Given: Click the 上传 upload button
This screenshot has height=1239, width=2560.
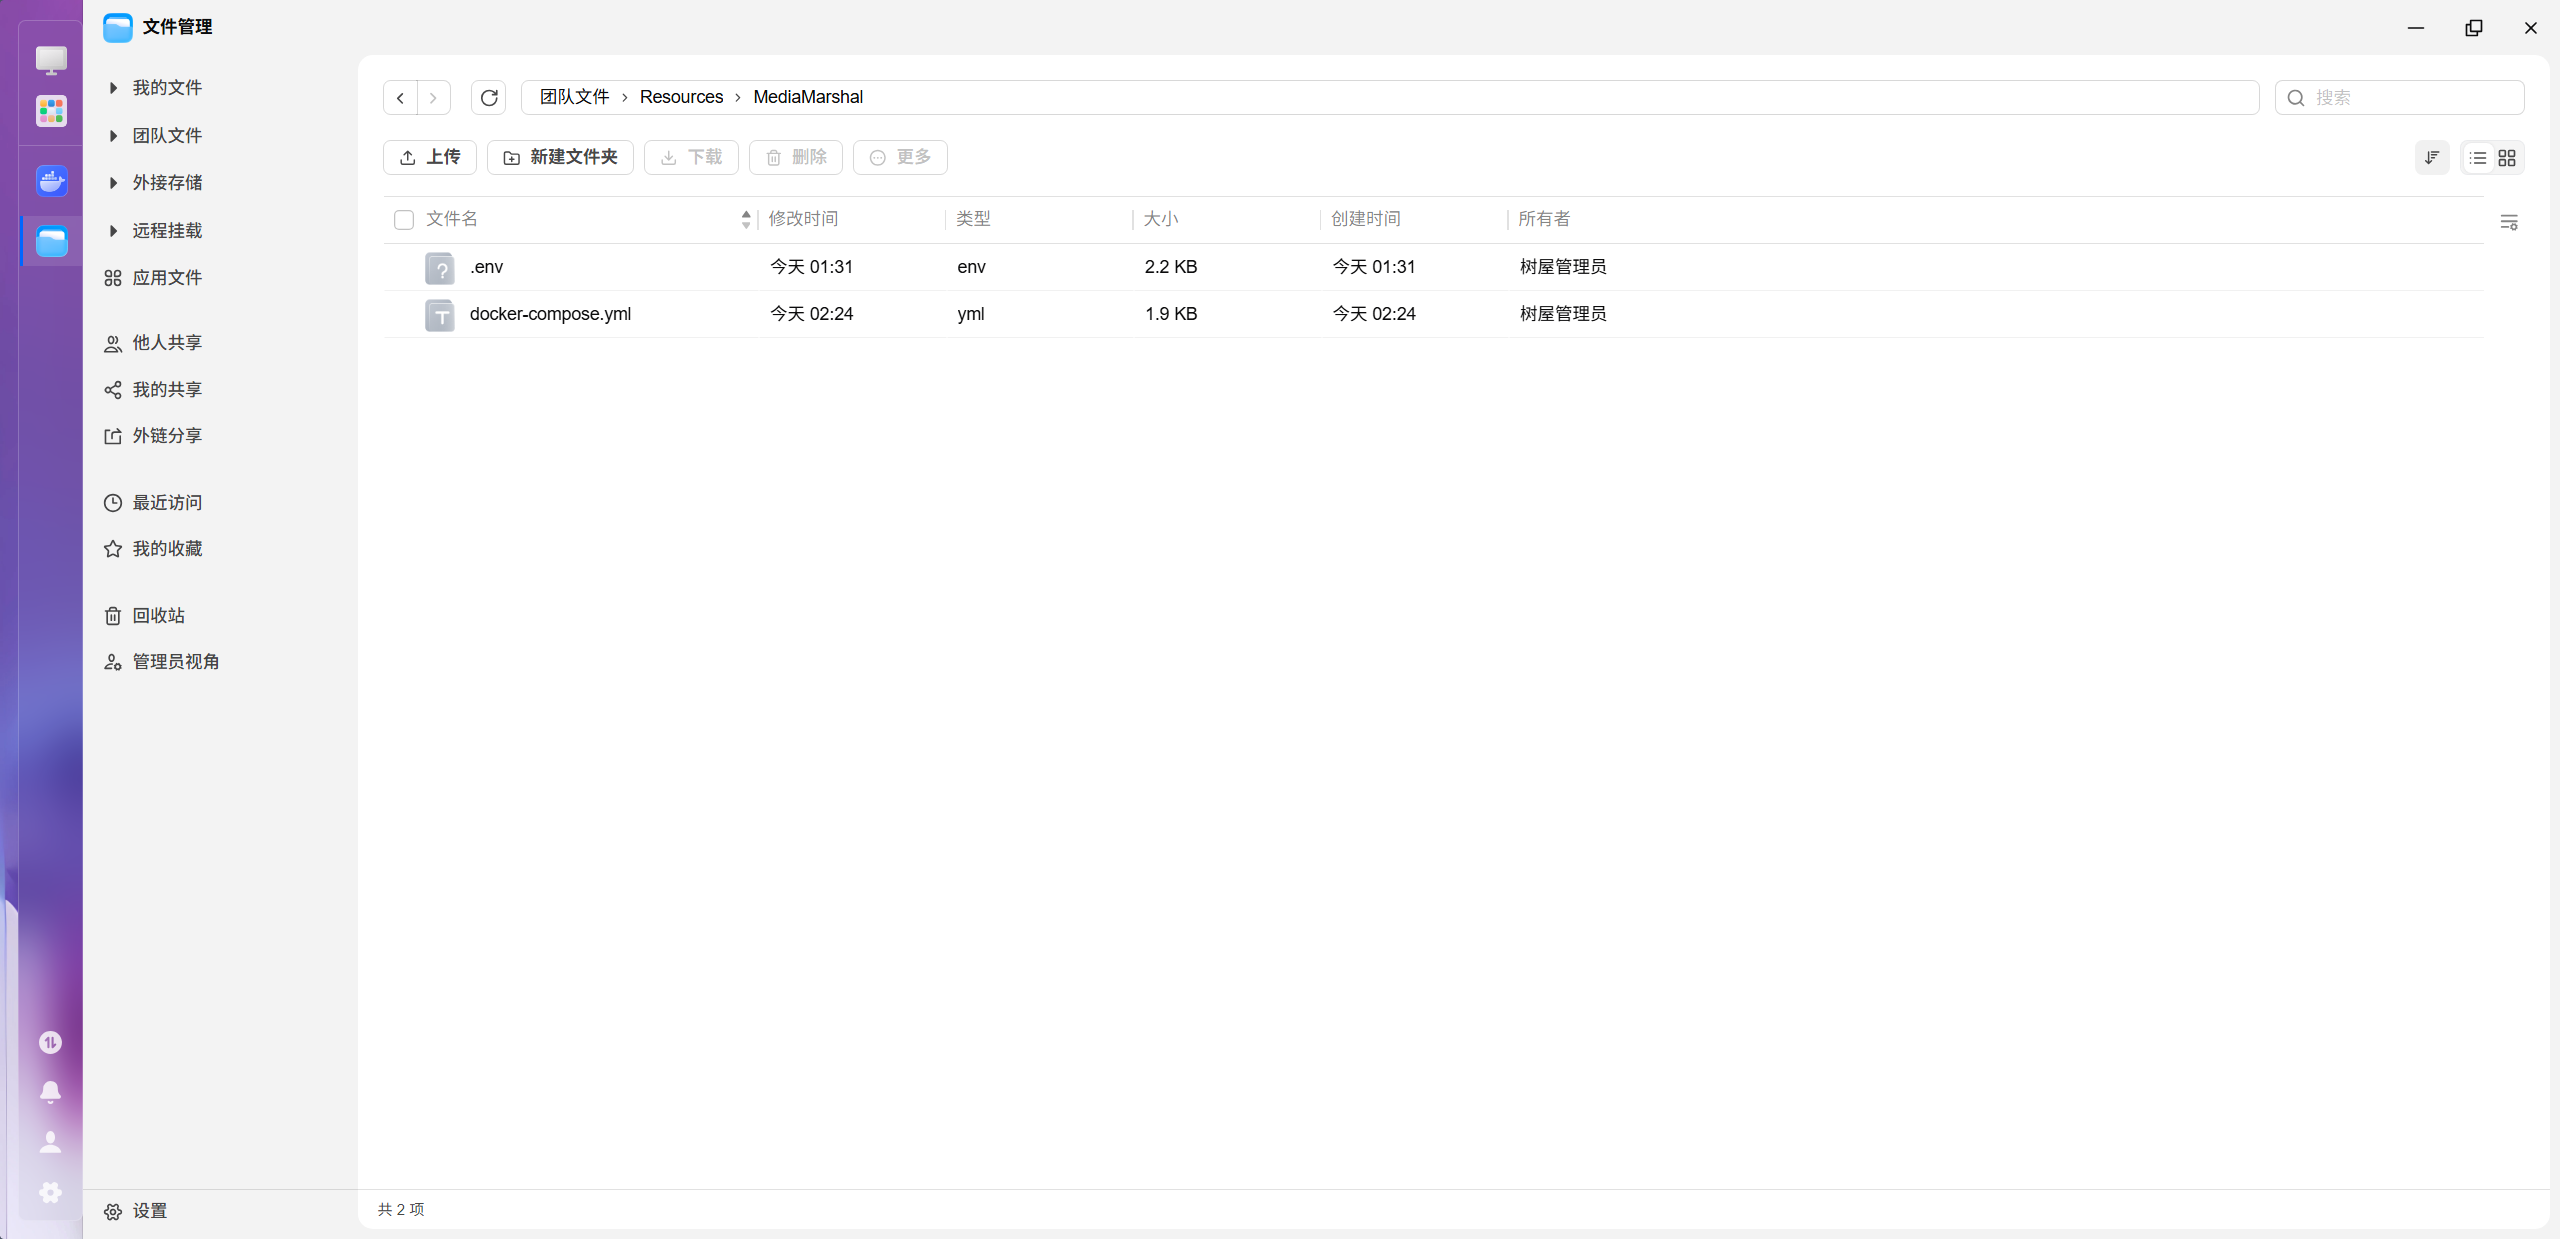Looking at the screenshot, I should [x=430, y=158].
